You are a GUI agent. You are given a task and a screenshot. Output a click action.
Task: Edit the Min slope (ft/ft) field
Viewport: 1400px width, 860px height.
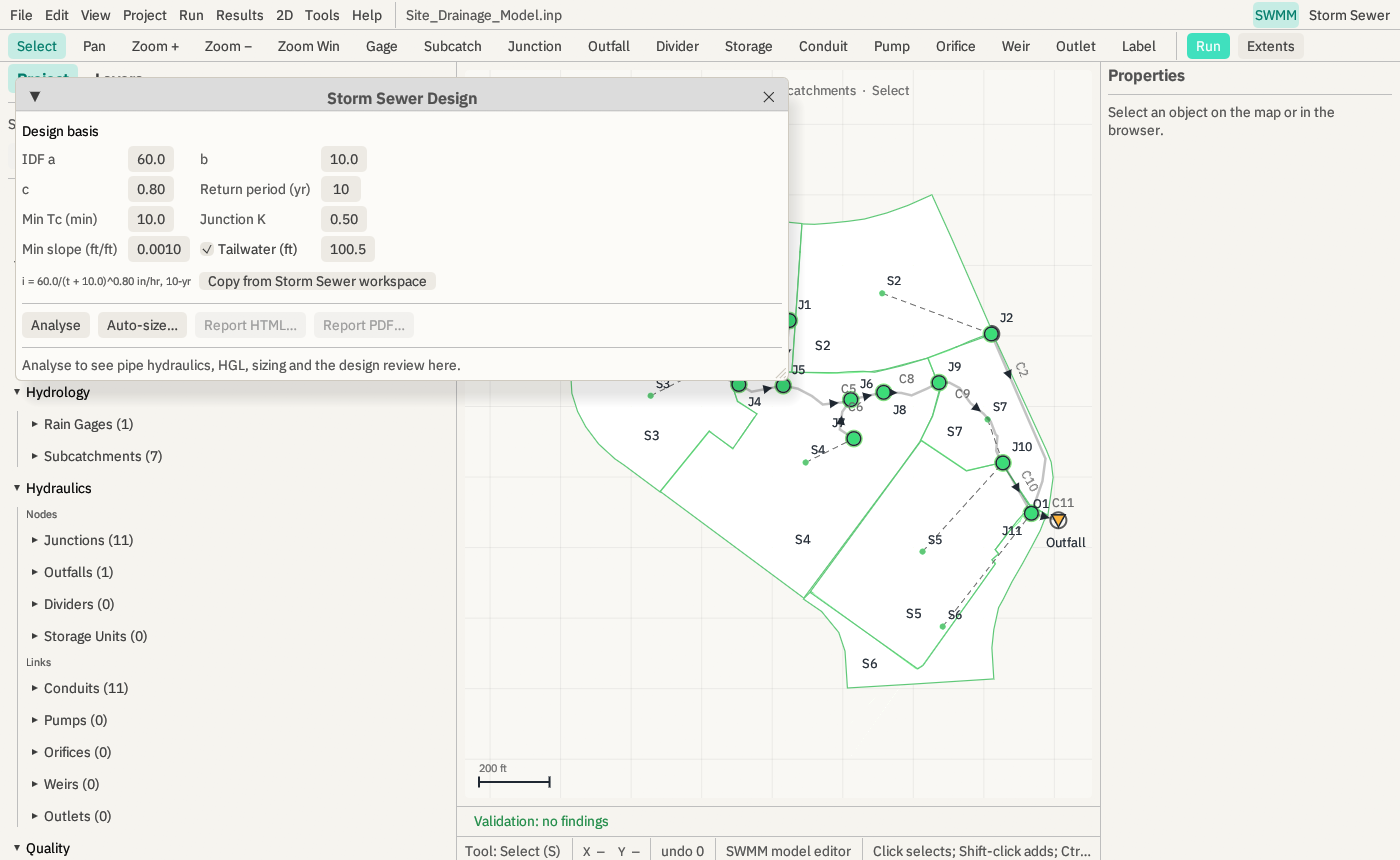coord(159,249)
